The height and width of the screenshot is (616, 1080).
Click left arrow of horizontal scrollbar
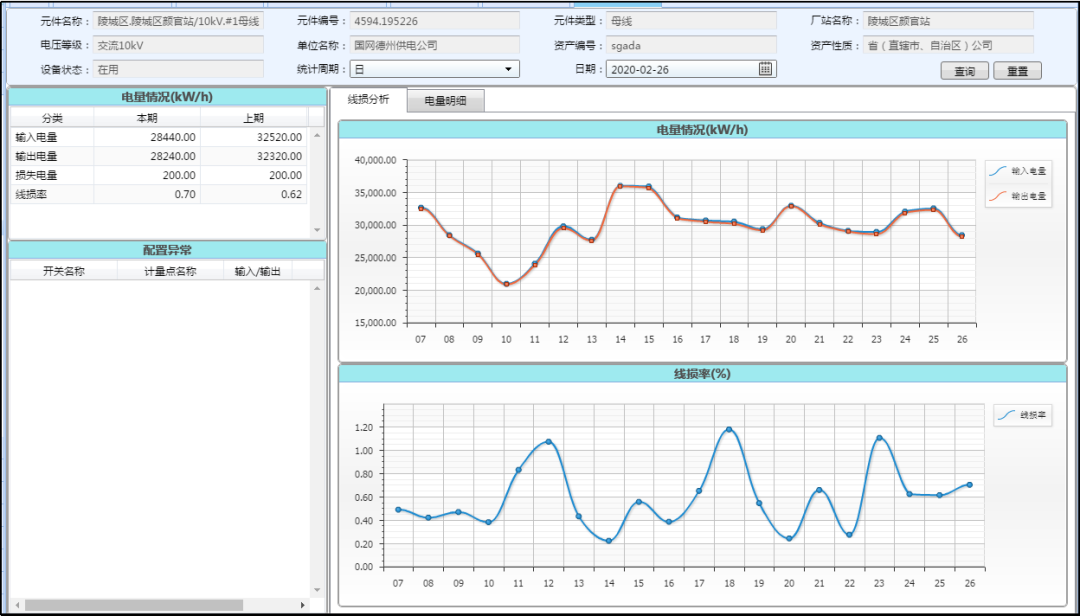point(17,605)
